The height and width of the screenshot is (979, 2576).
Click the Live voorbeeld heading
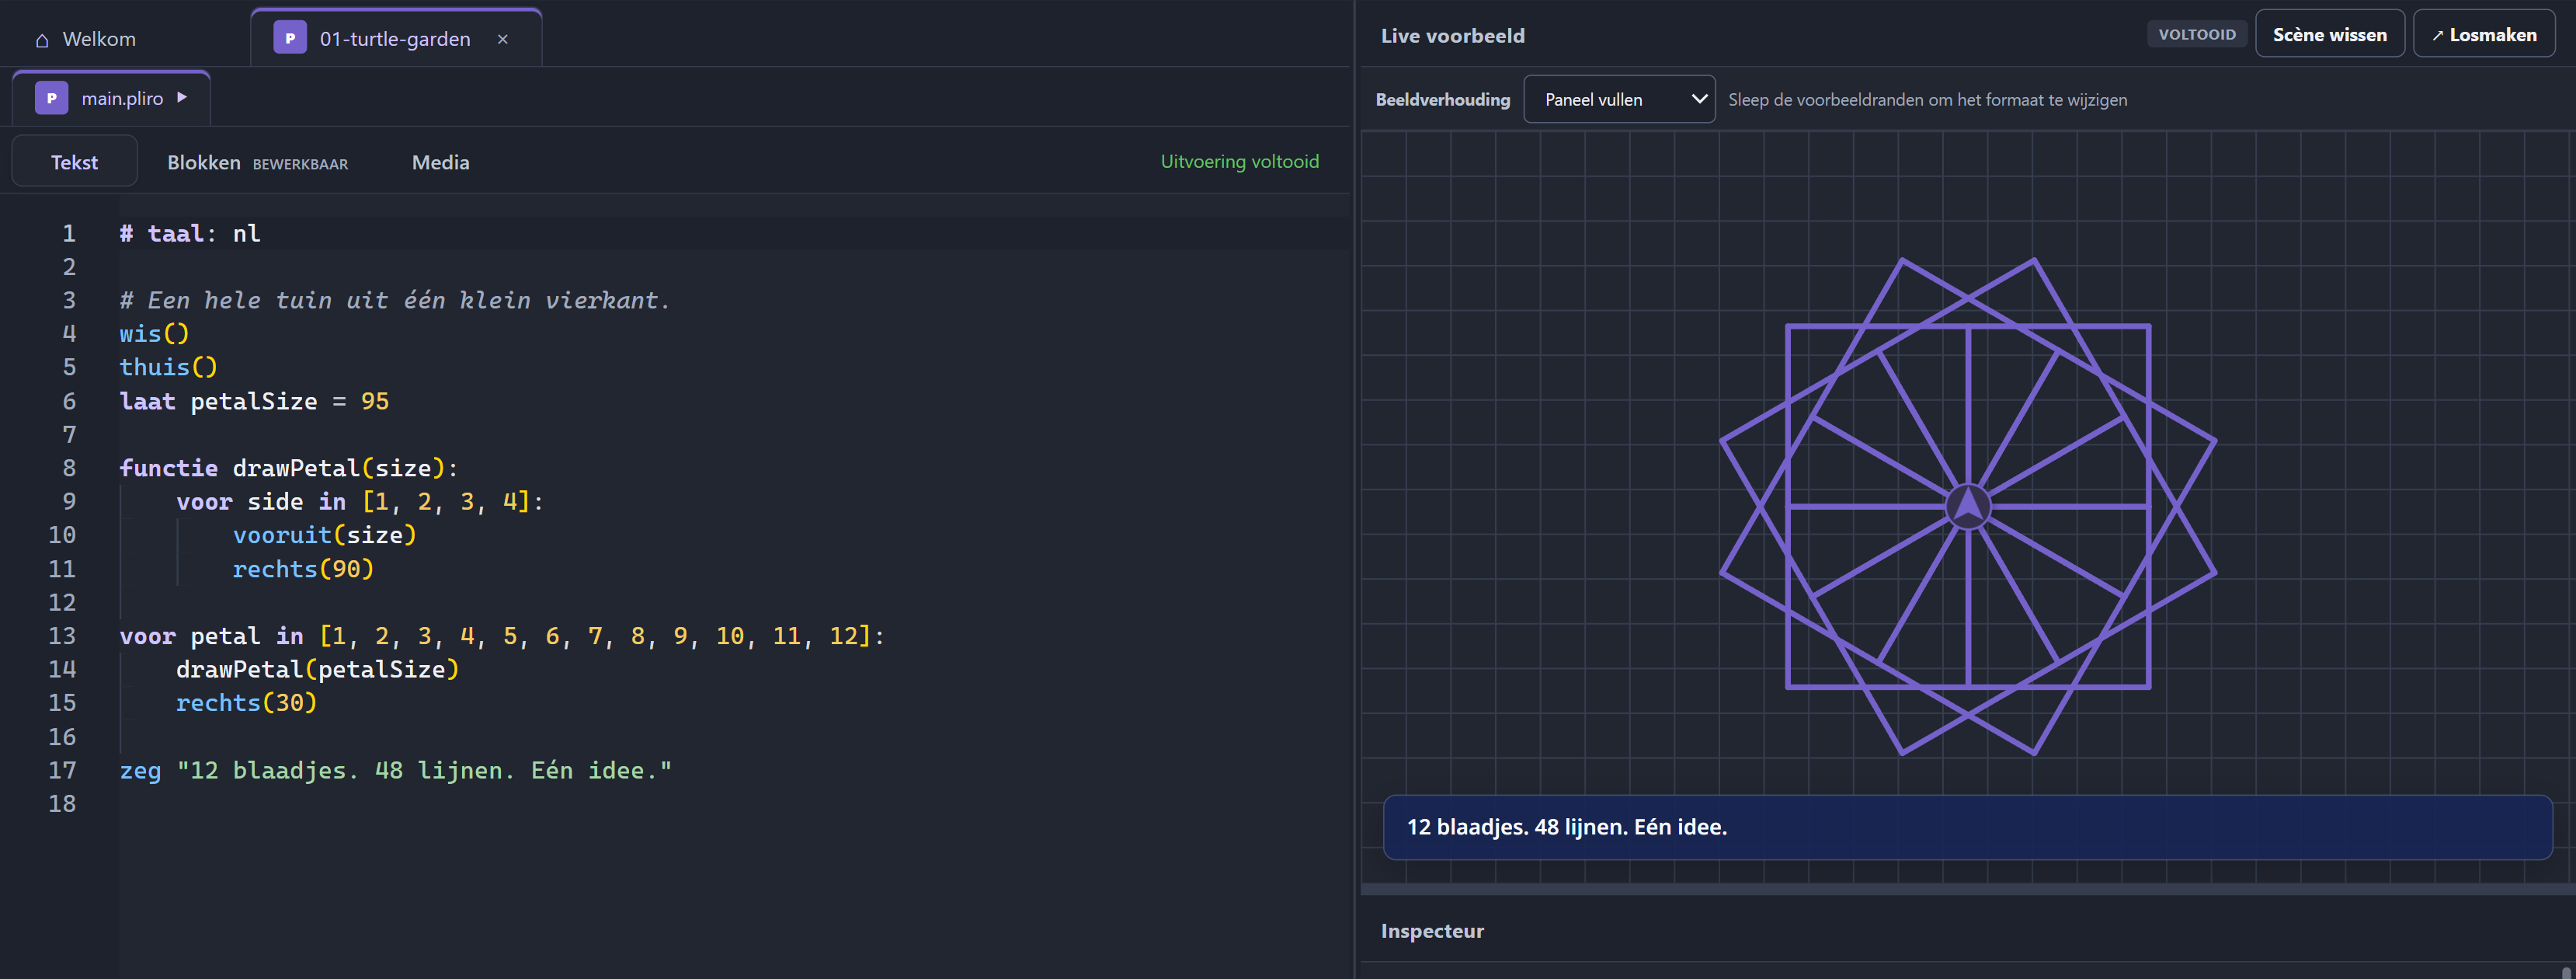pos(1453,36)
